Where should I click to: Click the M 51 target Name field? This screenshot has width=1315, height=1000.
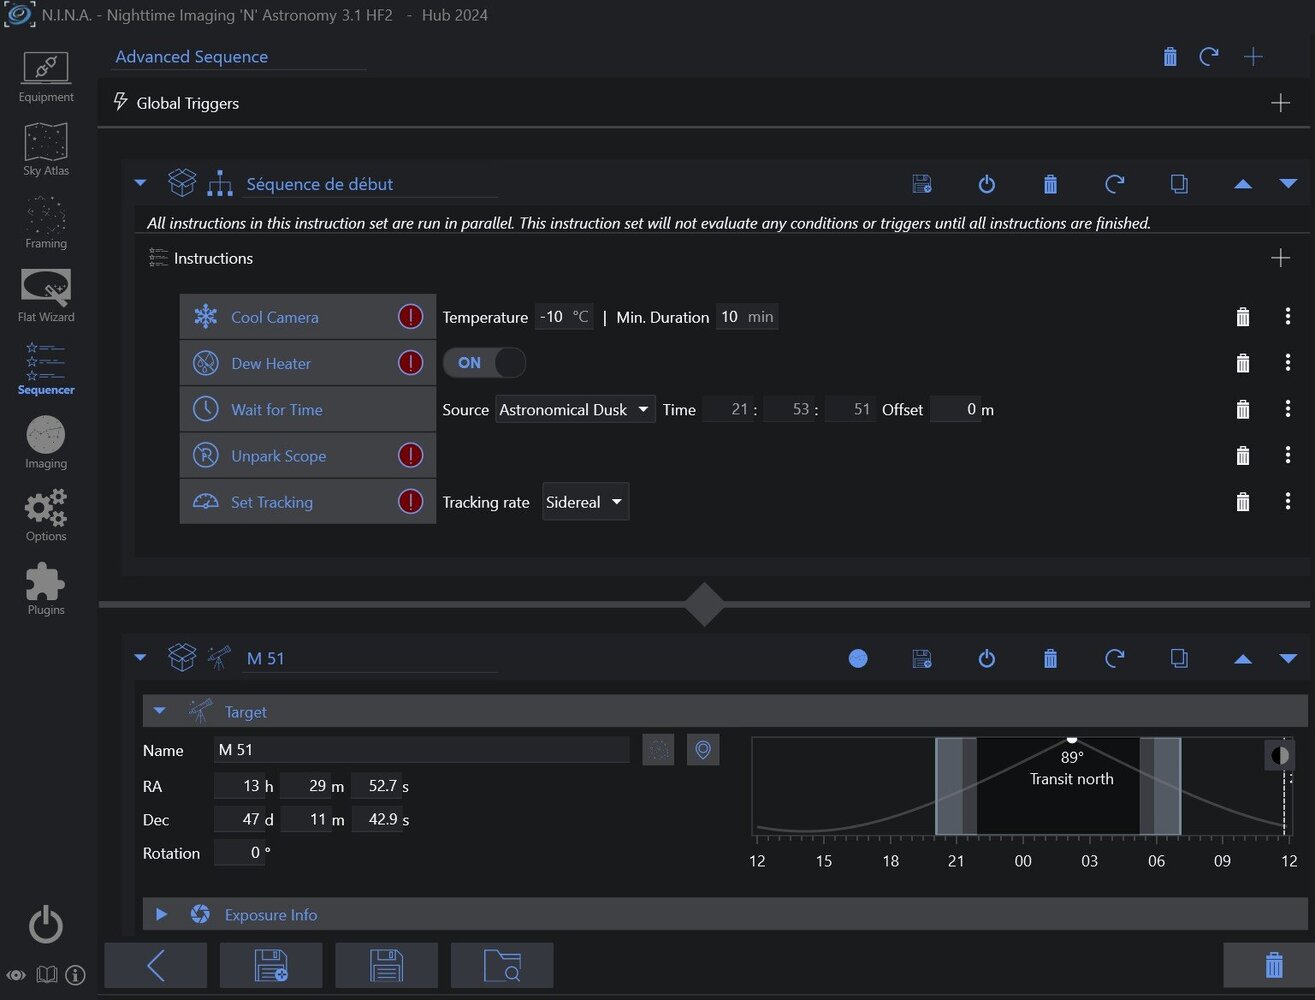[422, 750]
